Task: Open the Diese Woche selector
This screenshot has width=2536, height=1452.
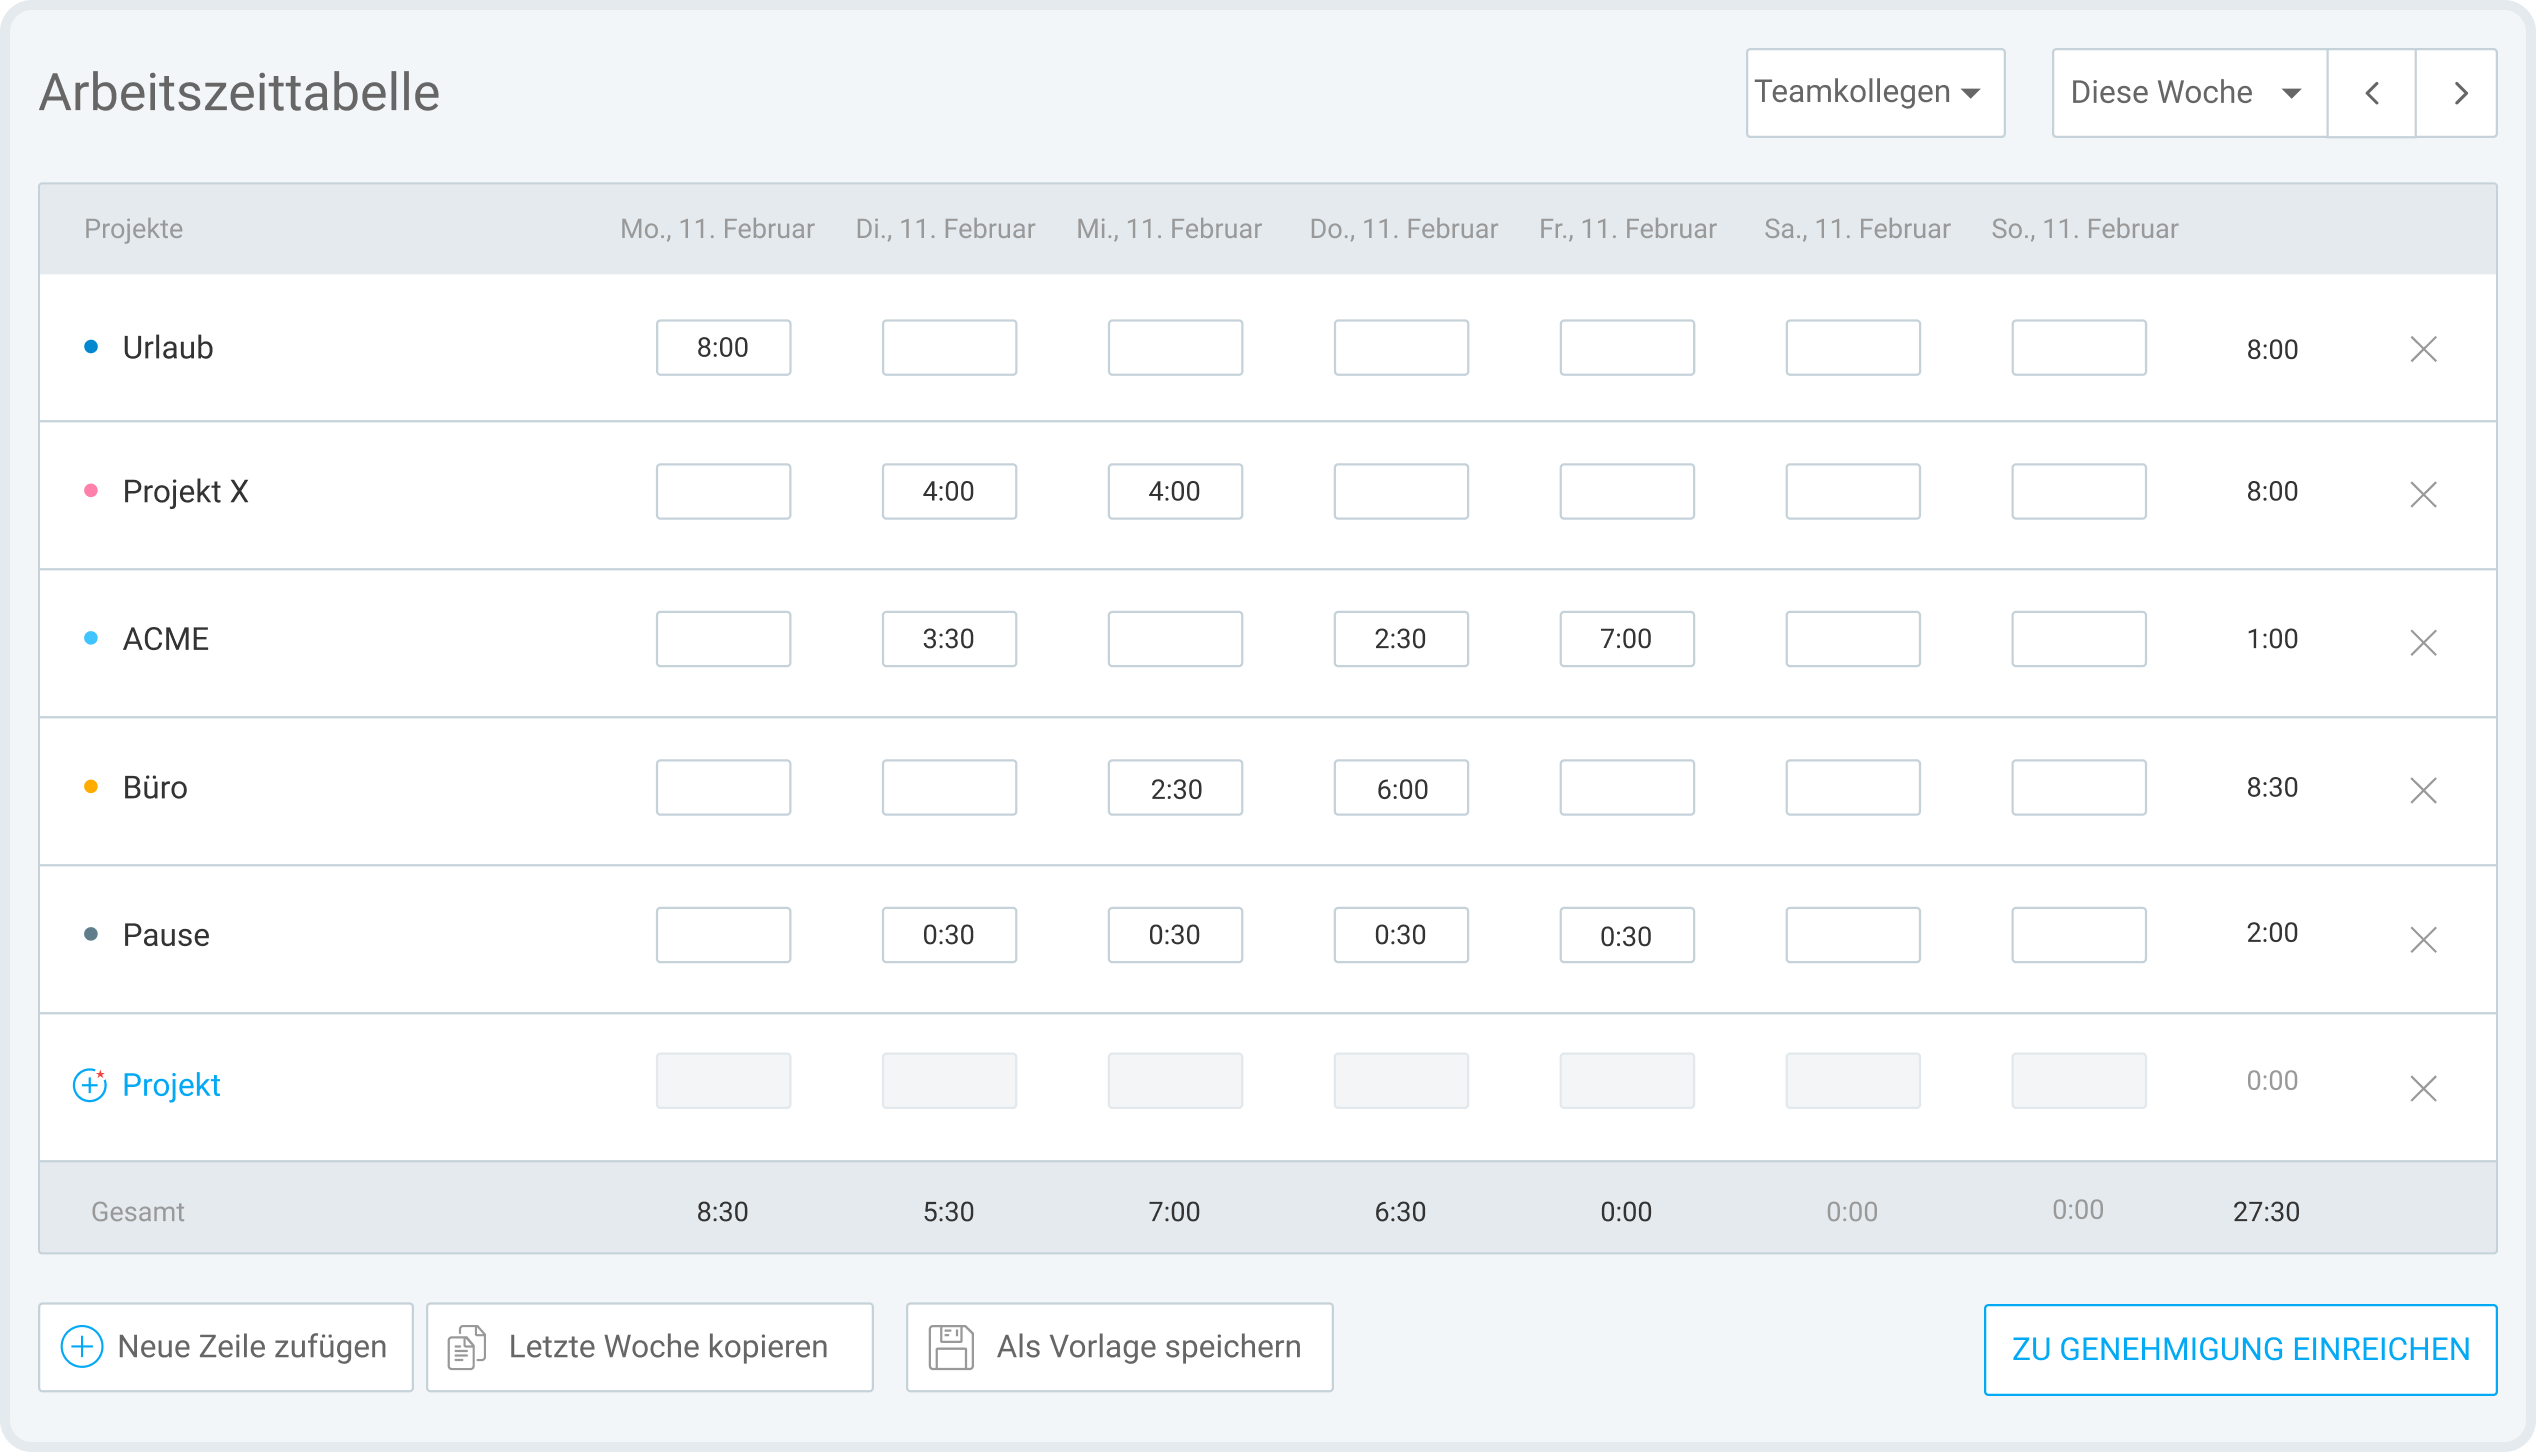Action: tap(2187, 92)
